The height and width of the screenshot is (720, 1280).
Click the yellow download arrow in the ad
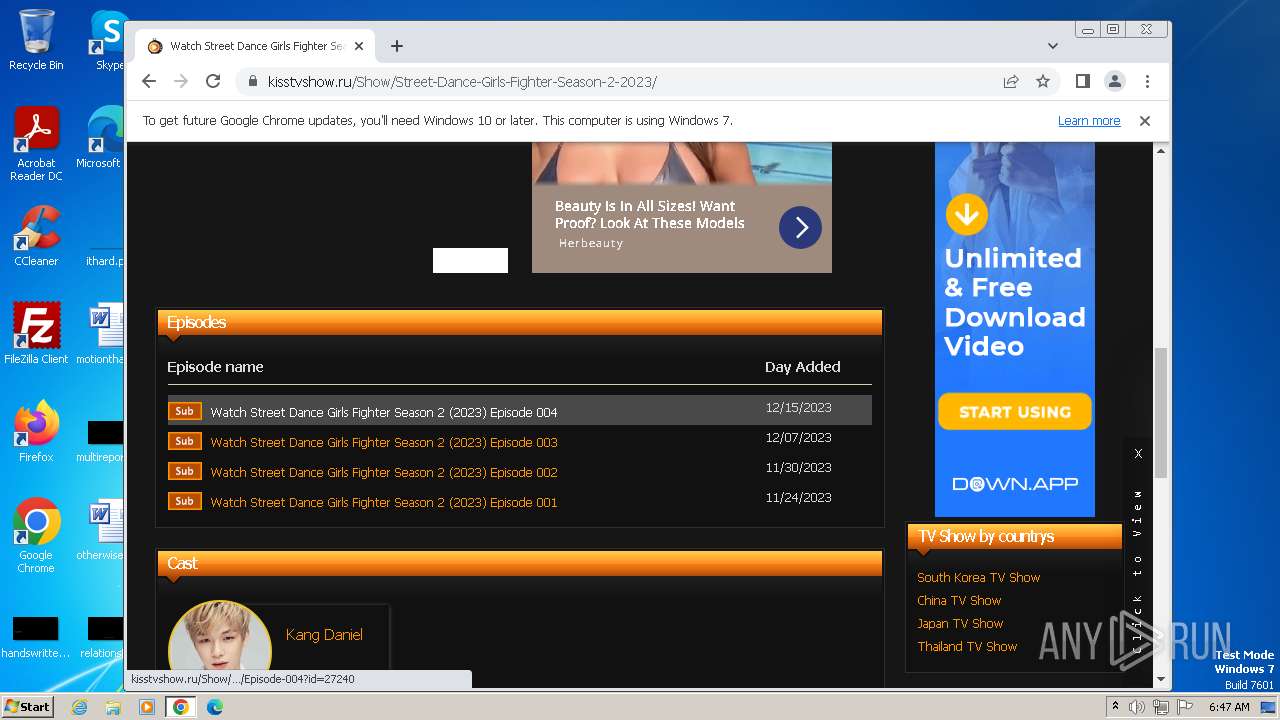967,213
